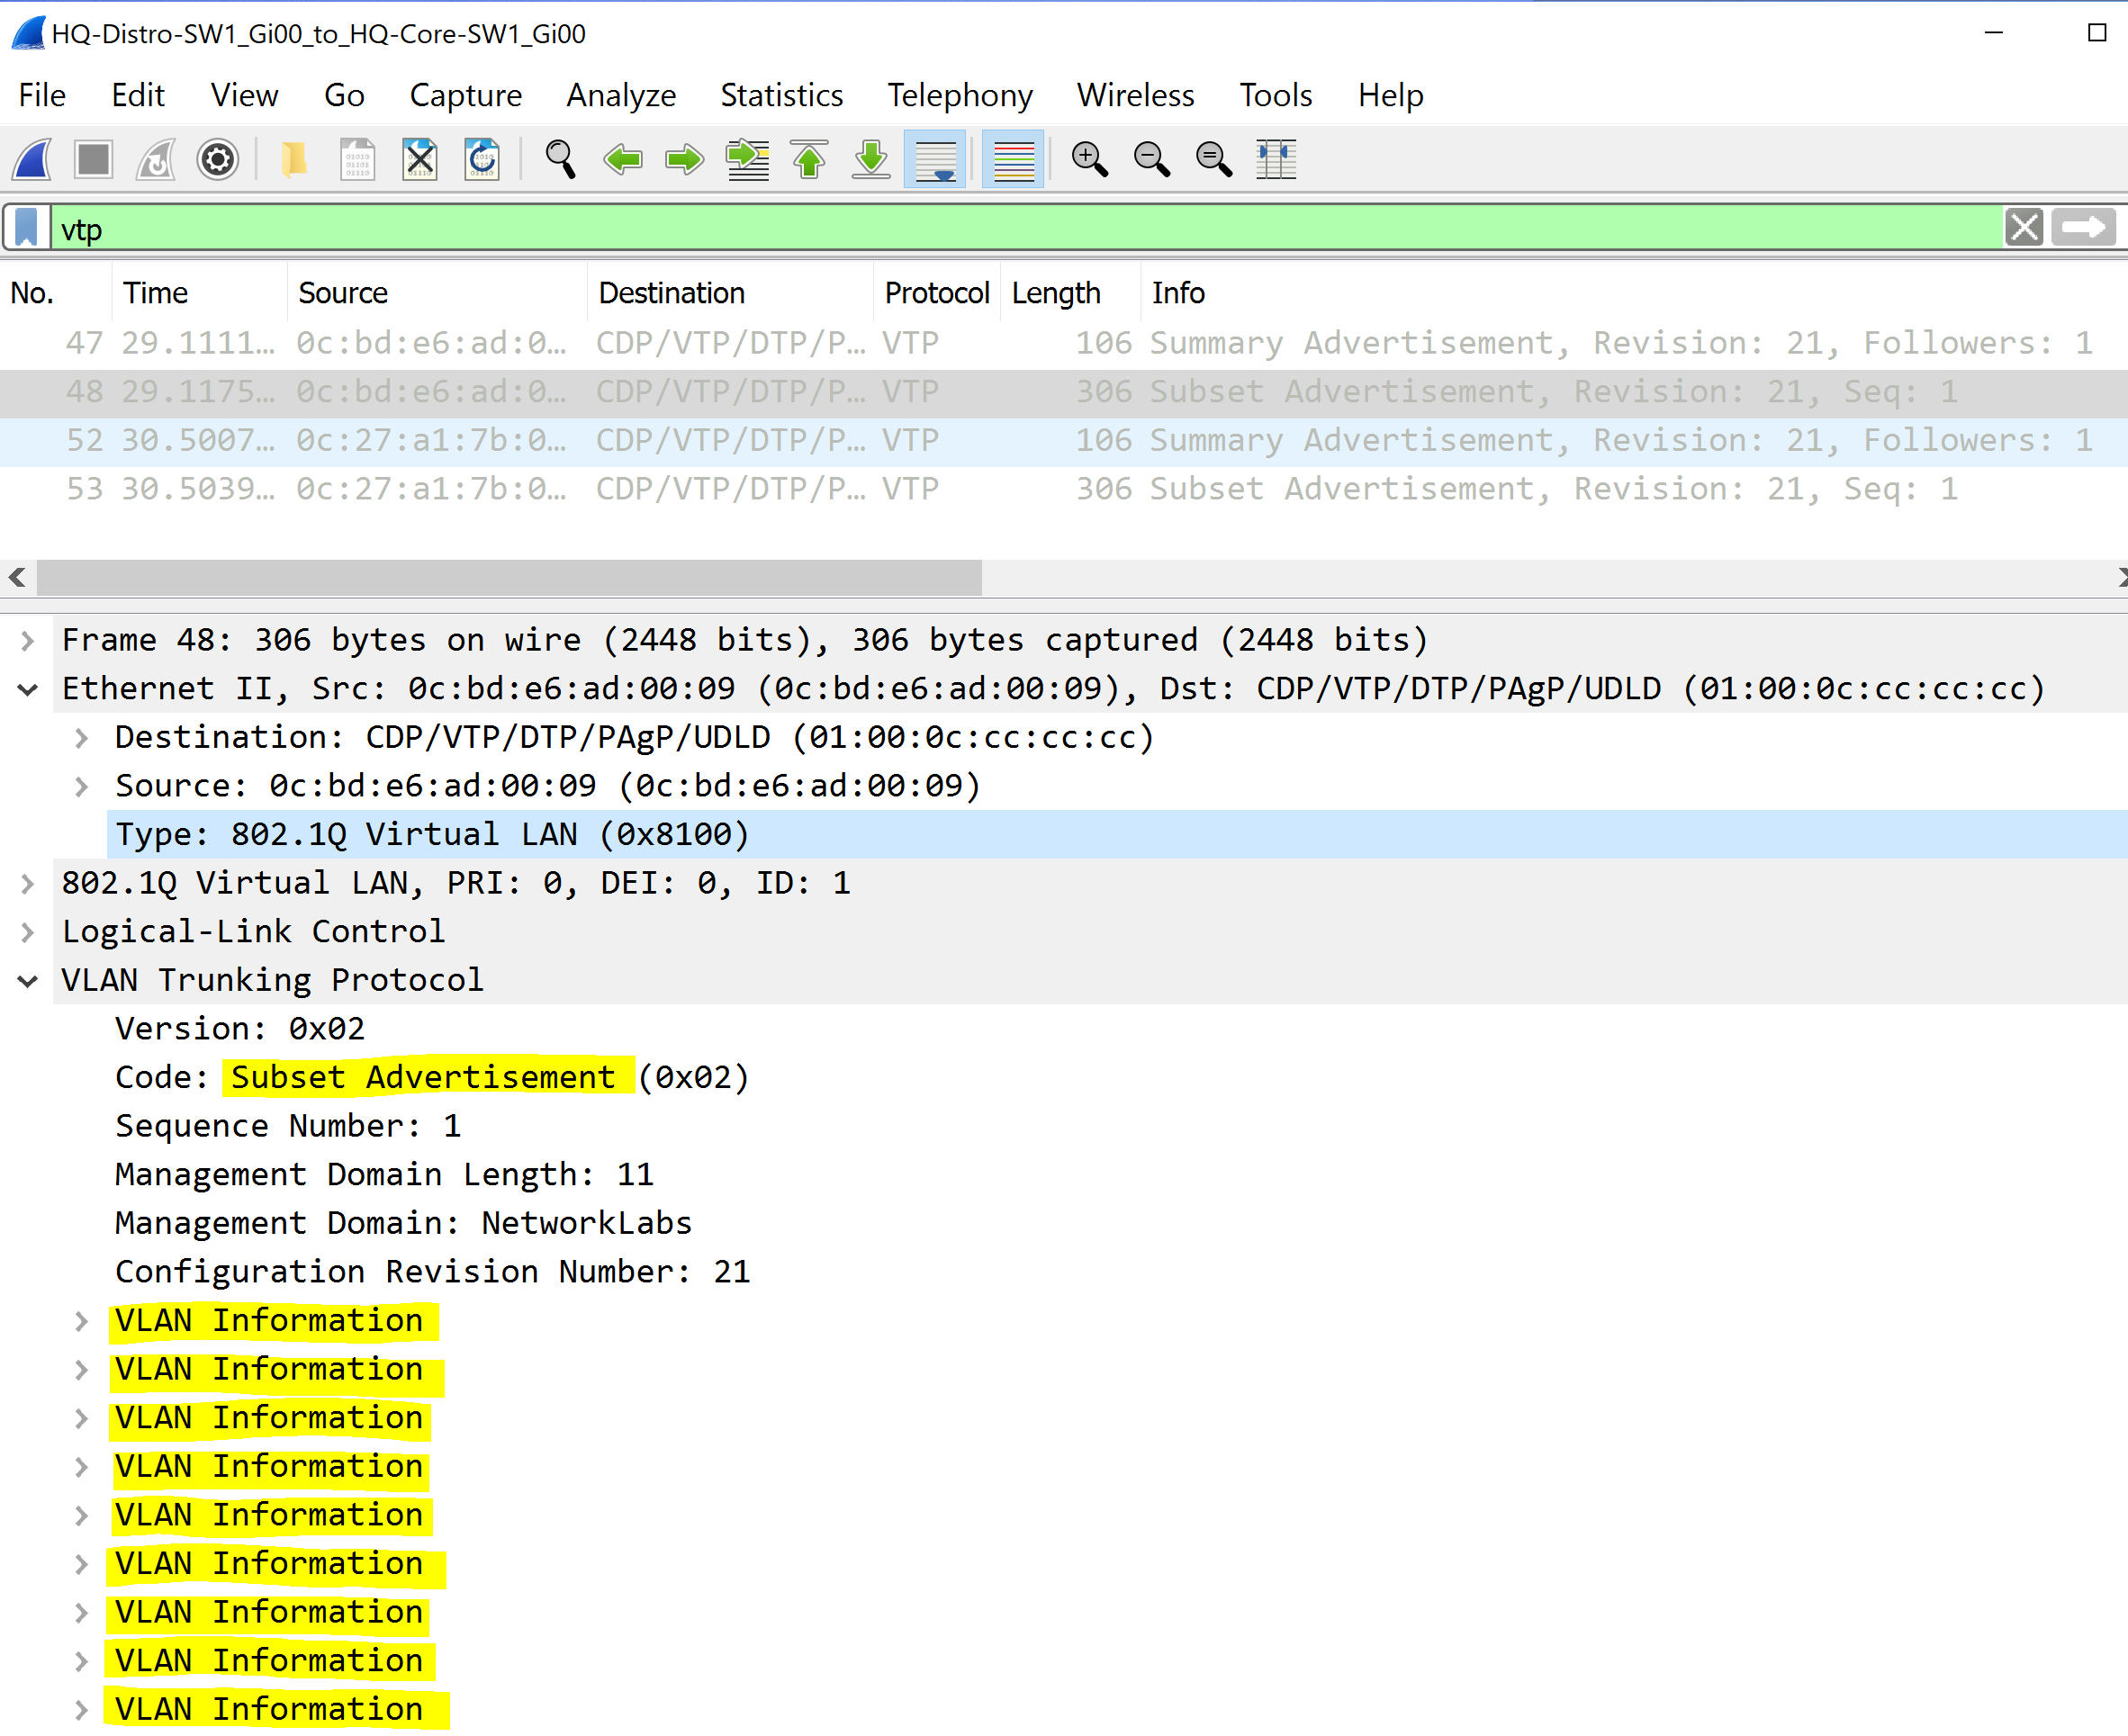Open the File menu
The width and height of the screenshot is (2128, 1736).
pyautogui.click(x=42, y=95)
